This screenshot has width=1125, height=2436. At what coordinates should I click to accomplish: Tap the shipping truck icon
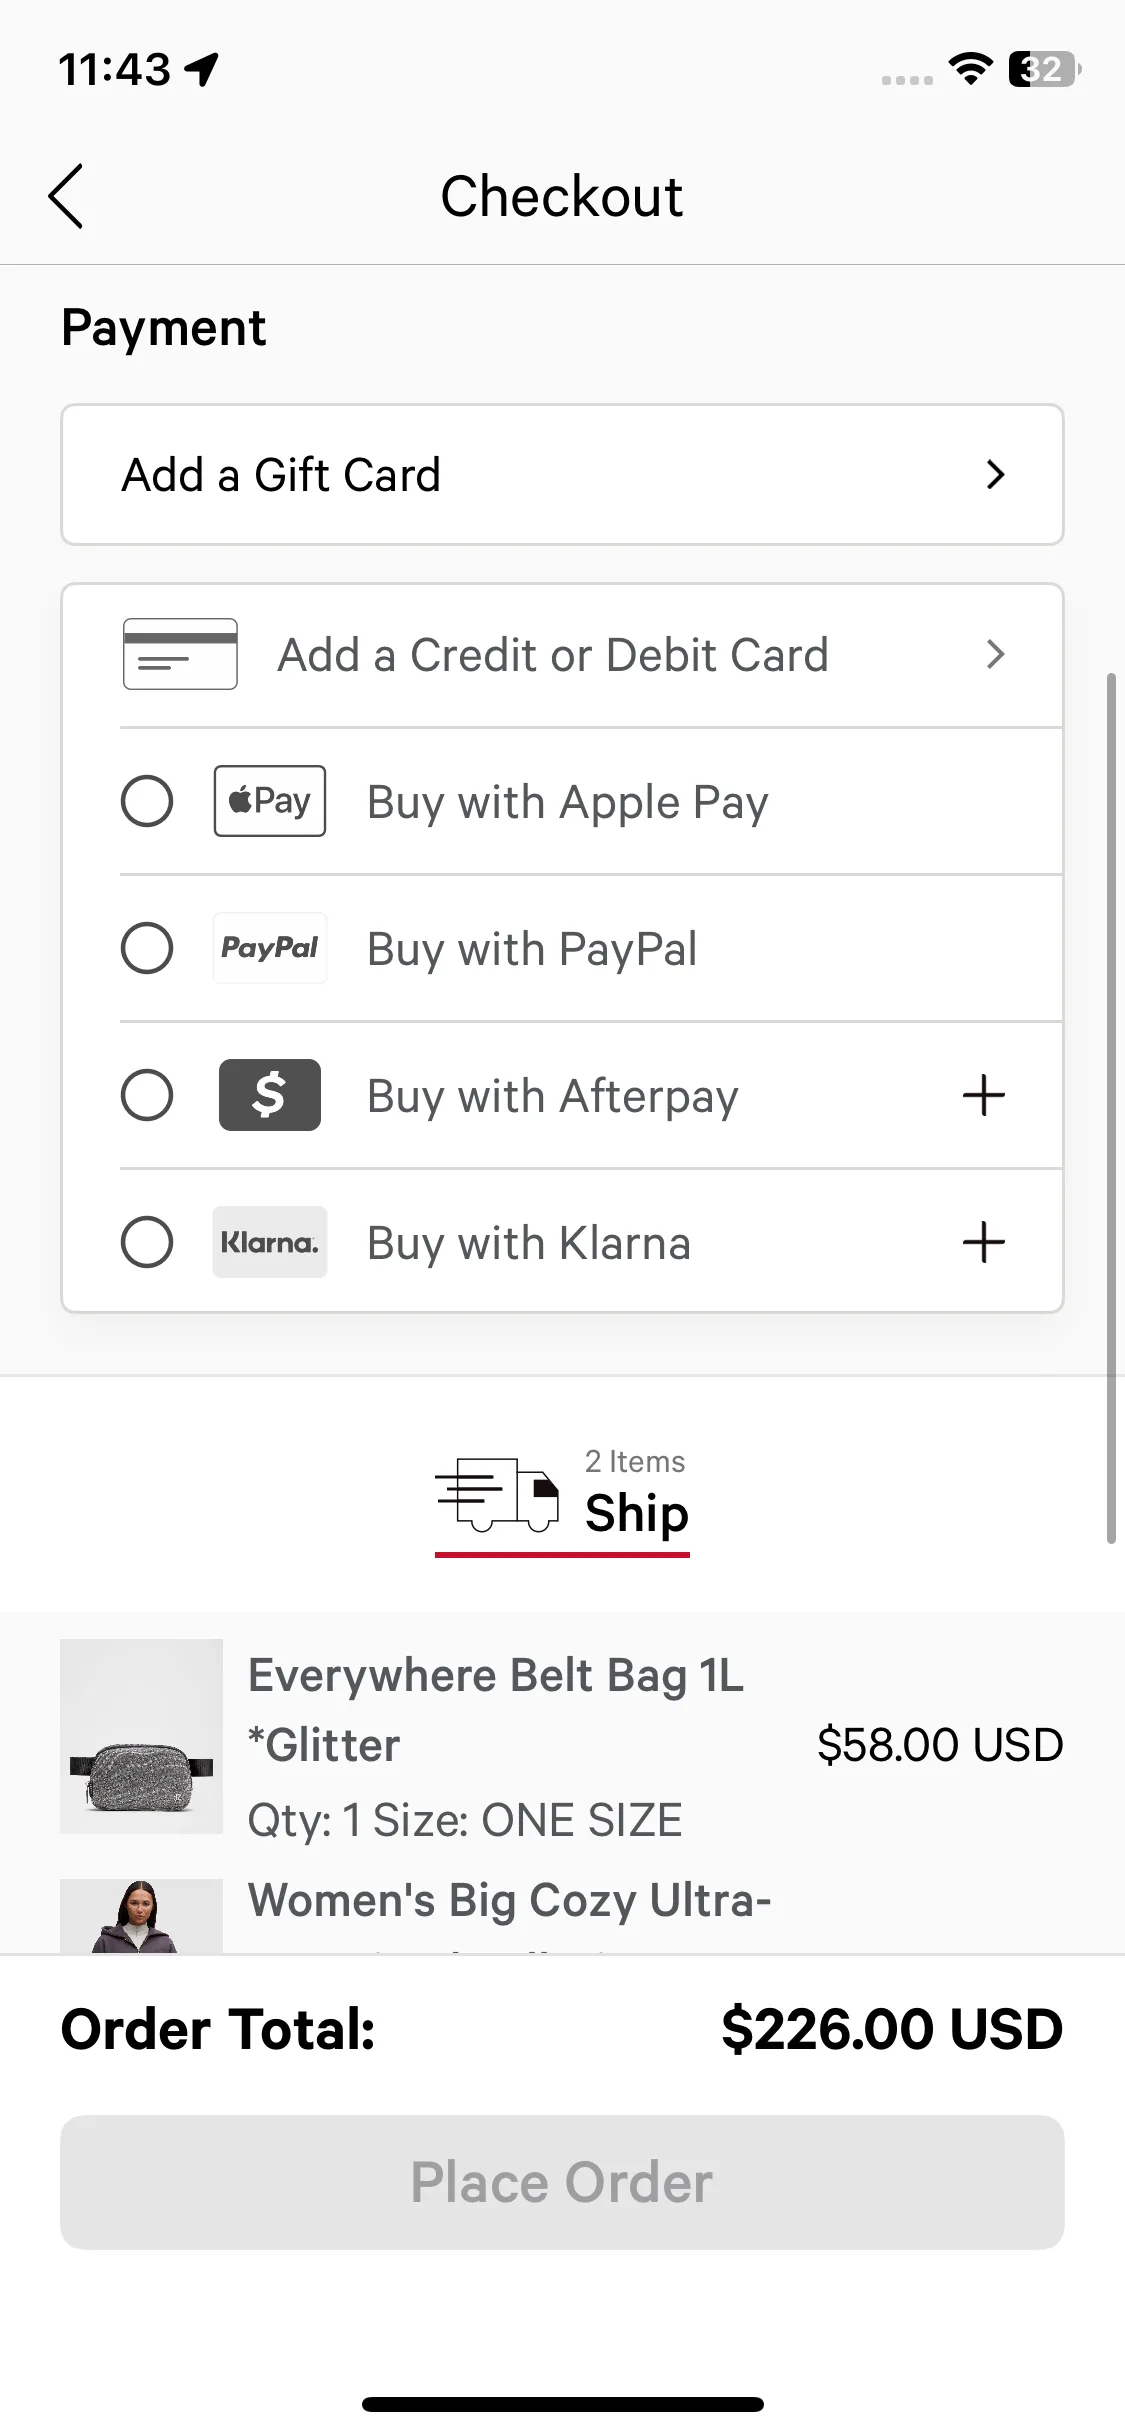pos(497,1494)
